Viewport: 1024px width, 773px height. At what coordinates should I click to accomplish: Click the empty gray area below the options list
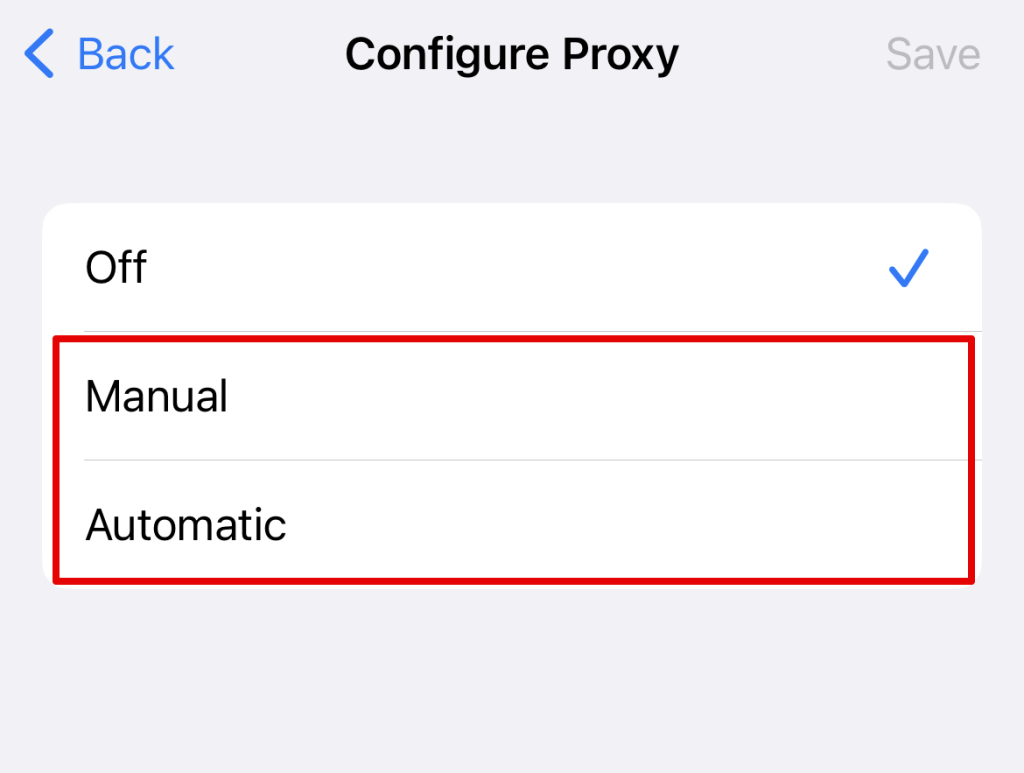[x=512, y=680]
